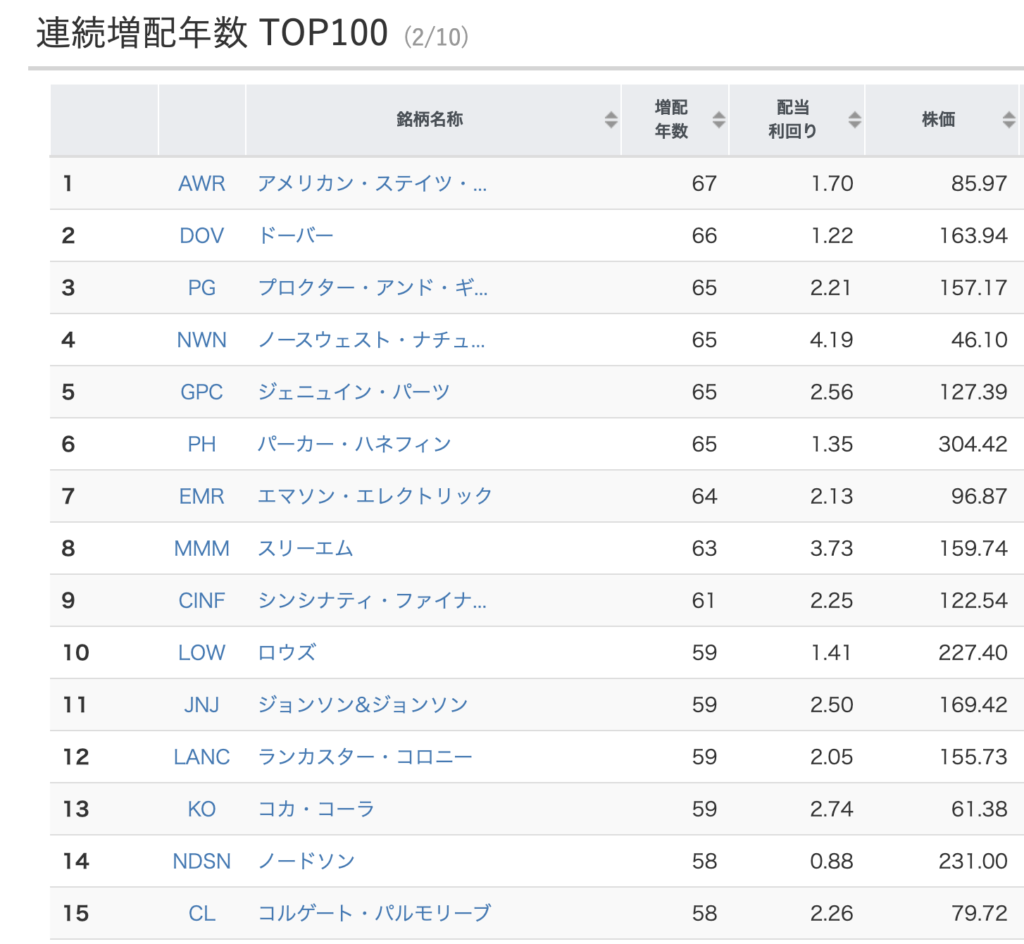Image resolution: width=1024 pixels, height=944 pixels.
Task: Sort by 配当利回り column sort arrows
Action: [854, 119]
